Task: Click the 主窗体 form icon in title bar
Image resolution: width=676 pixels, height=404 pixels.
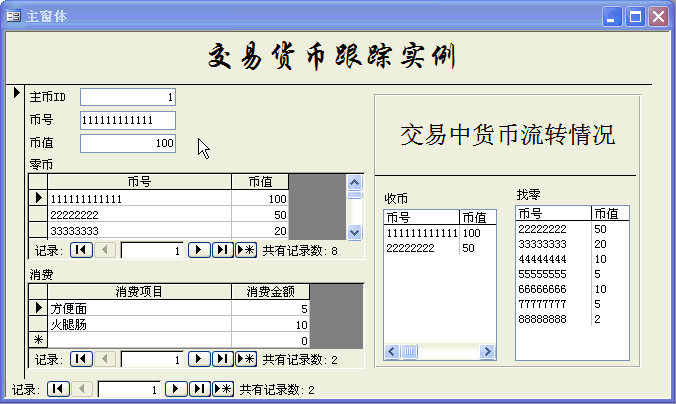Action: [x=13, y=16]
